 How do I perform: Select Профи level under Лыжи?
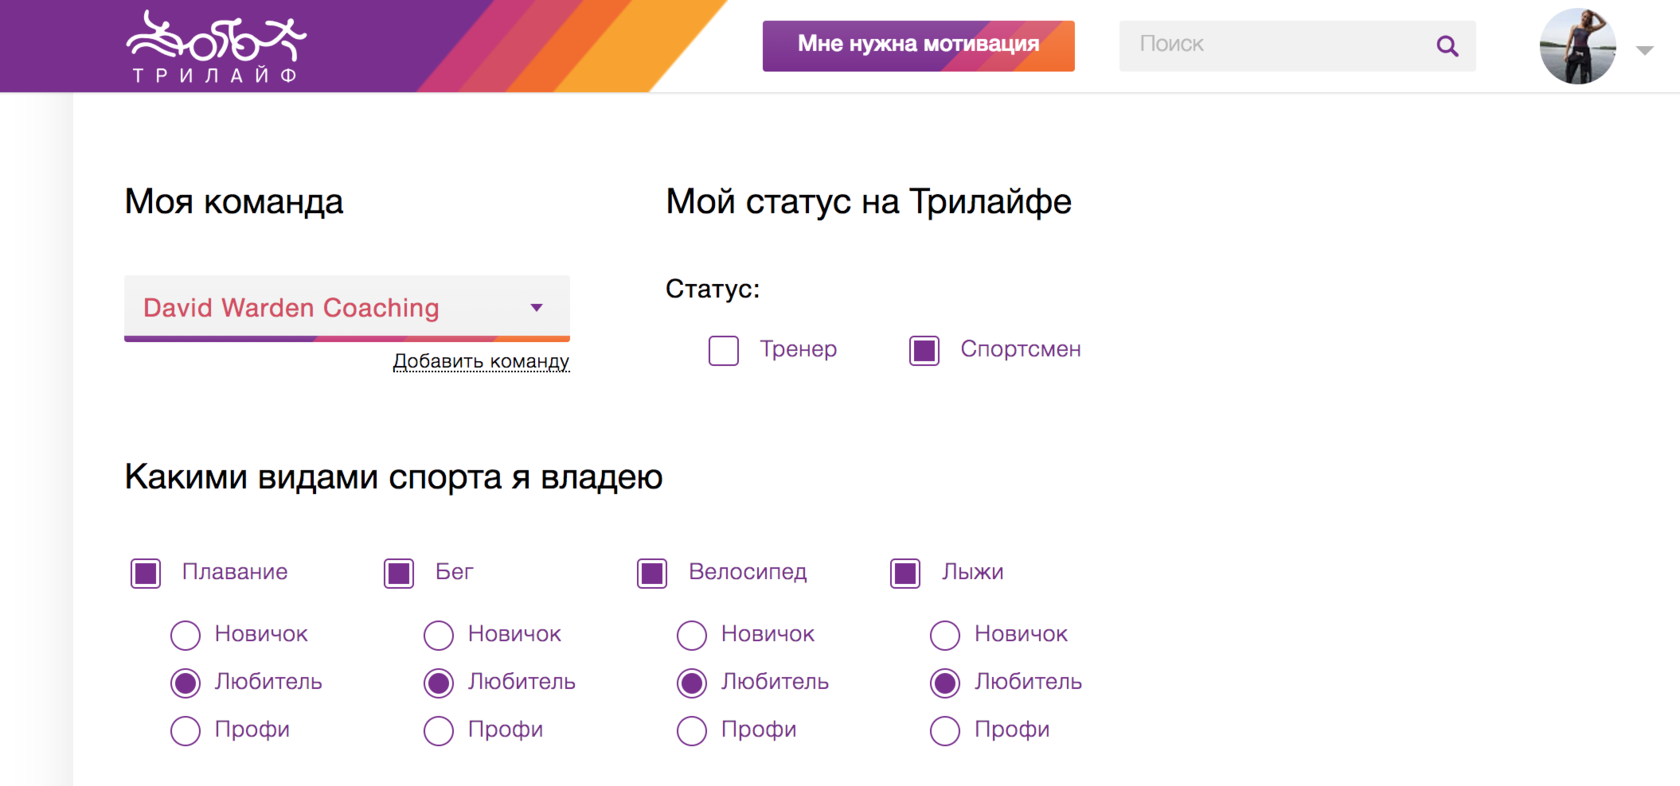point(945,731)
